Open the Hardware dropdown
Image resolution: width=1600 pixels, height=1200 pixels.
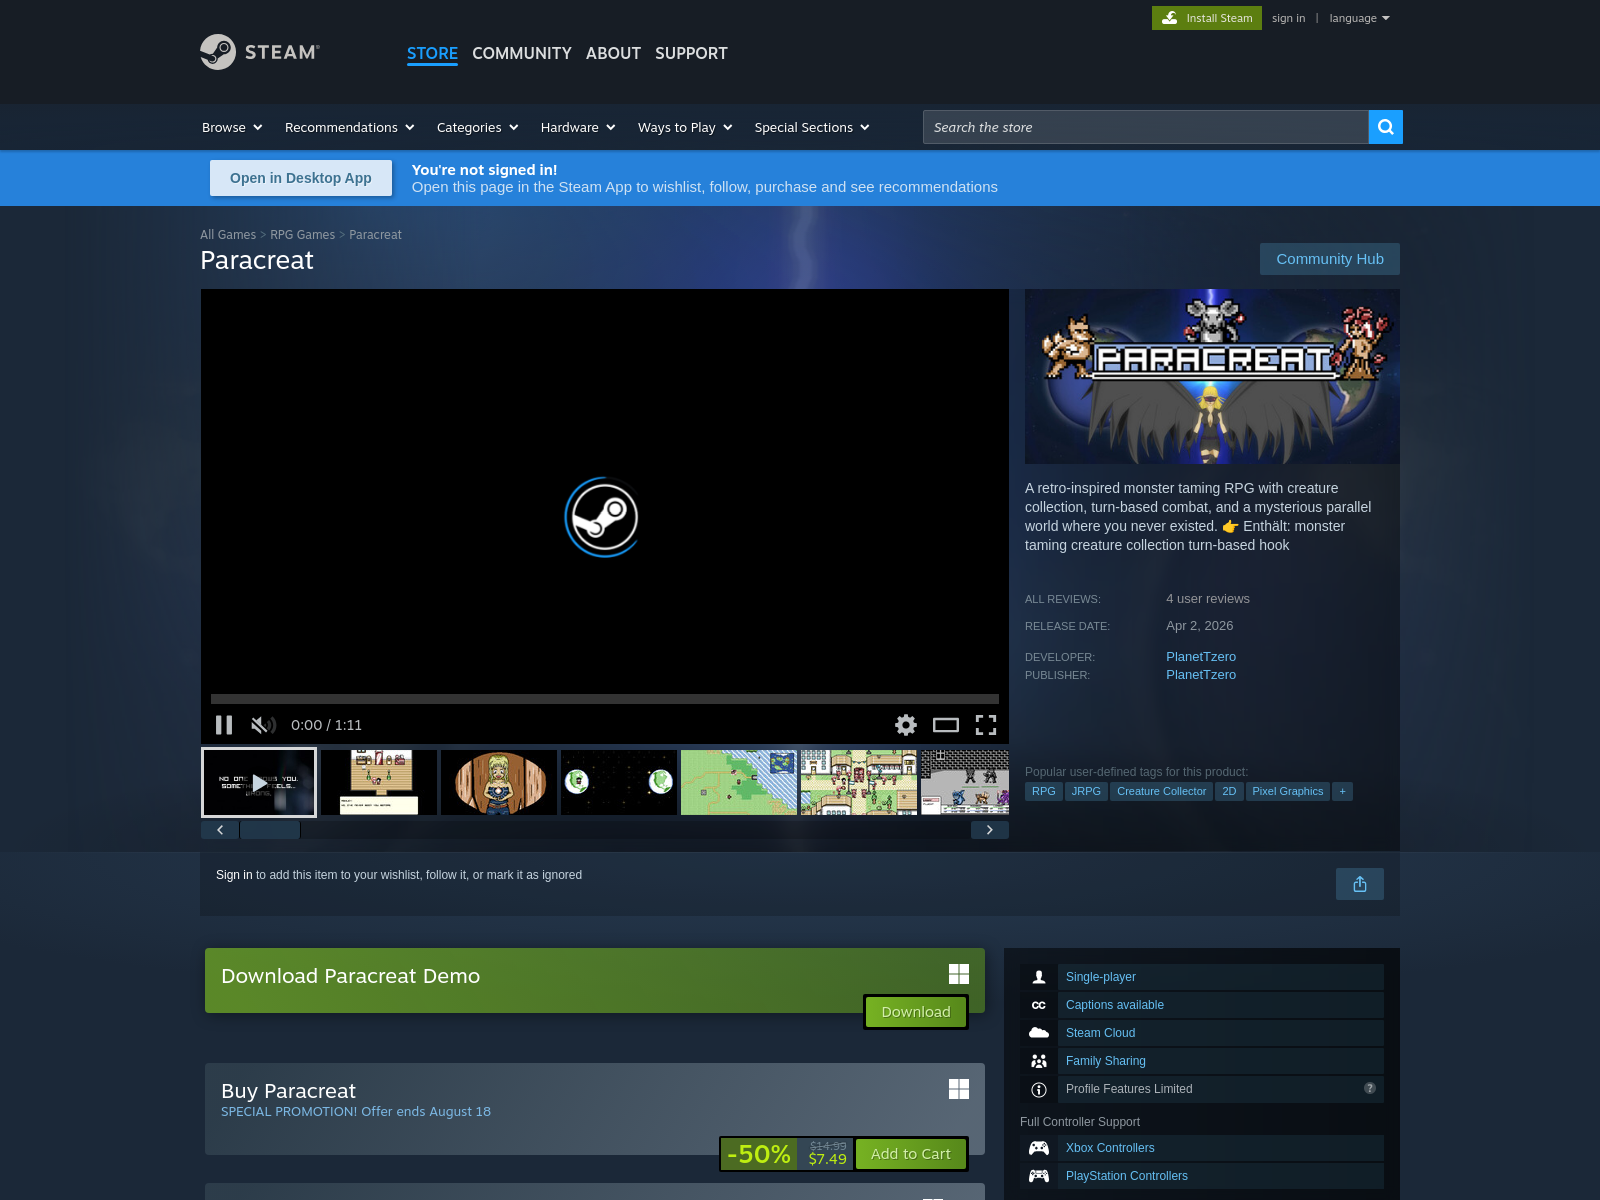tap(578, 127)
